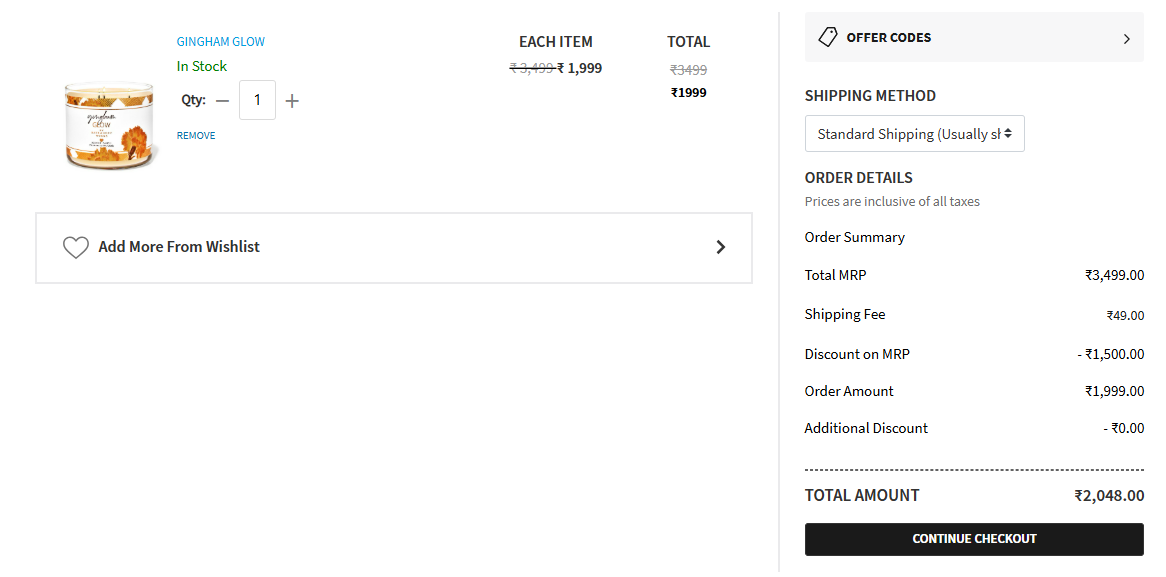Select the OFFER CODES label
This screenshot has height=577, width=1166.
(889, 37)
